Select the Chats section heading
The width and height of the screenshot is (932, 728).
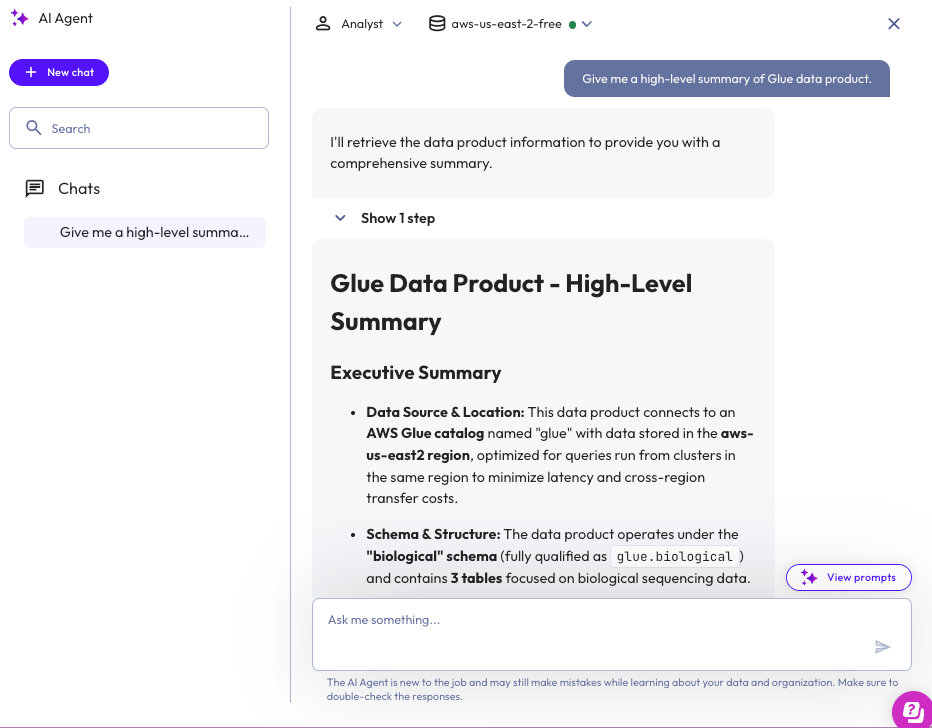[79, 188]
